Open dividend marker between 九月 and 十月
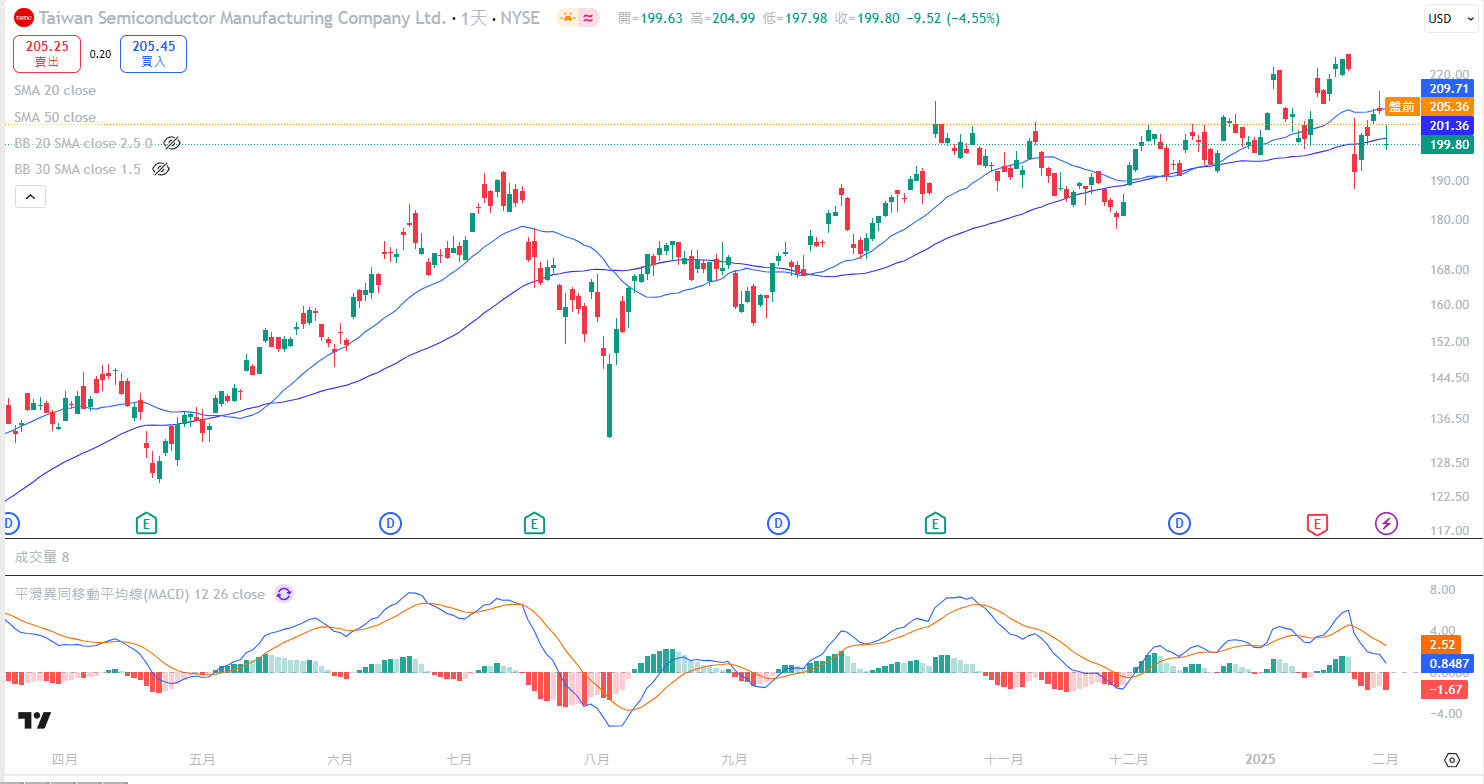 click(x=779, y=523)
